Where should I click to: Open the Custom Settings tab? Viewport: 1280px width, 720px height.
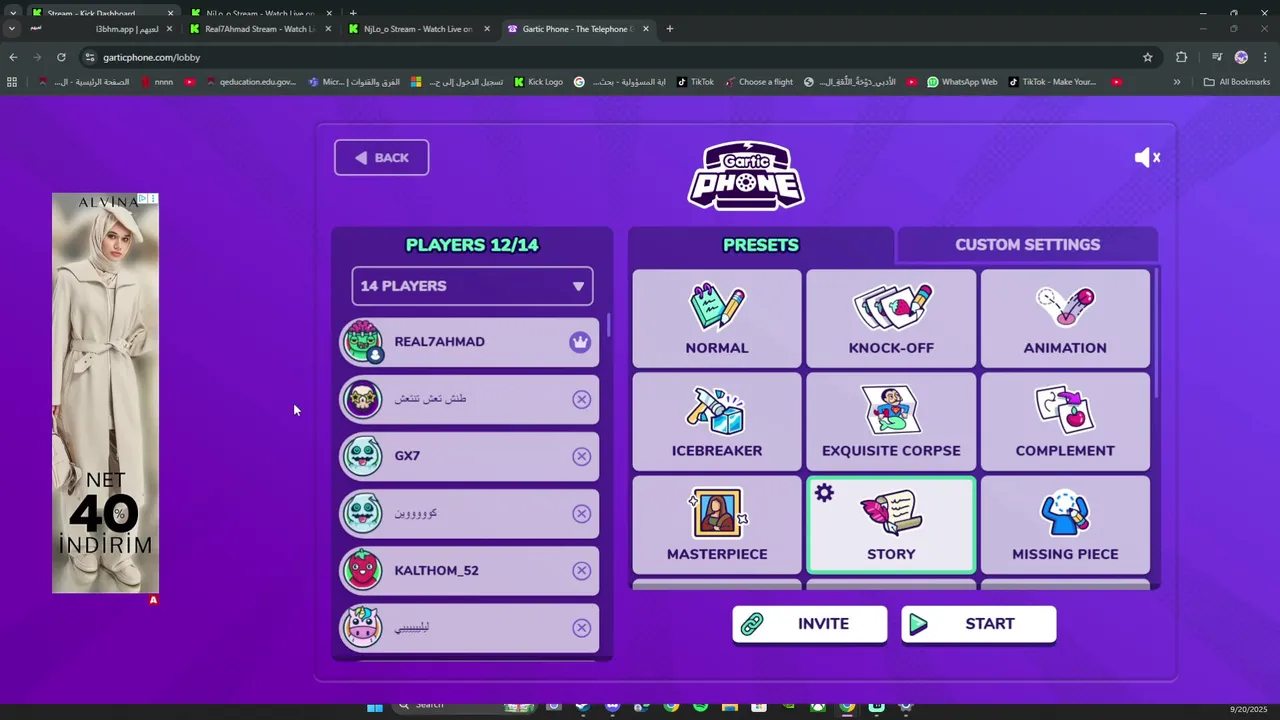click(x=1027, y=245)
